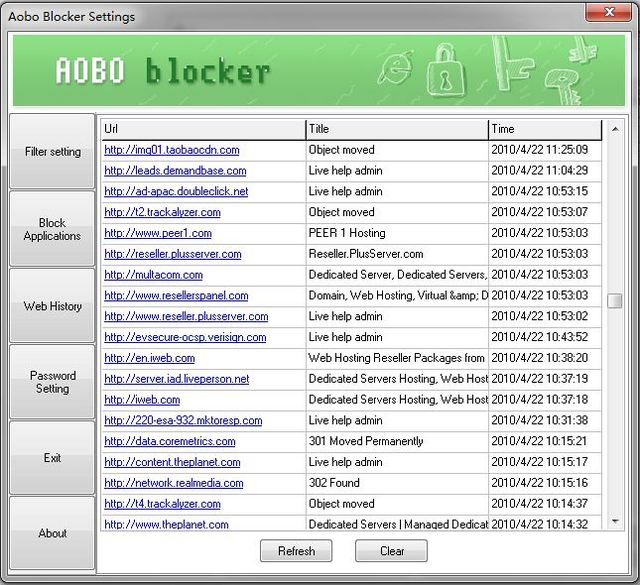Select 'Dedicated Server, Dedicated Servers,' title cell

tap(398, 275)
